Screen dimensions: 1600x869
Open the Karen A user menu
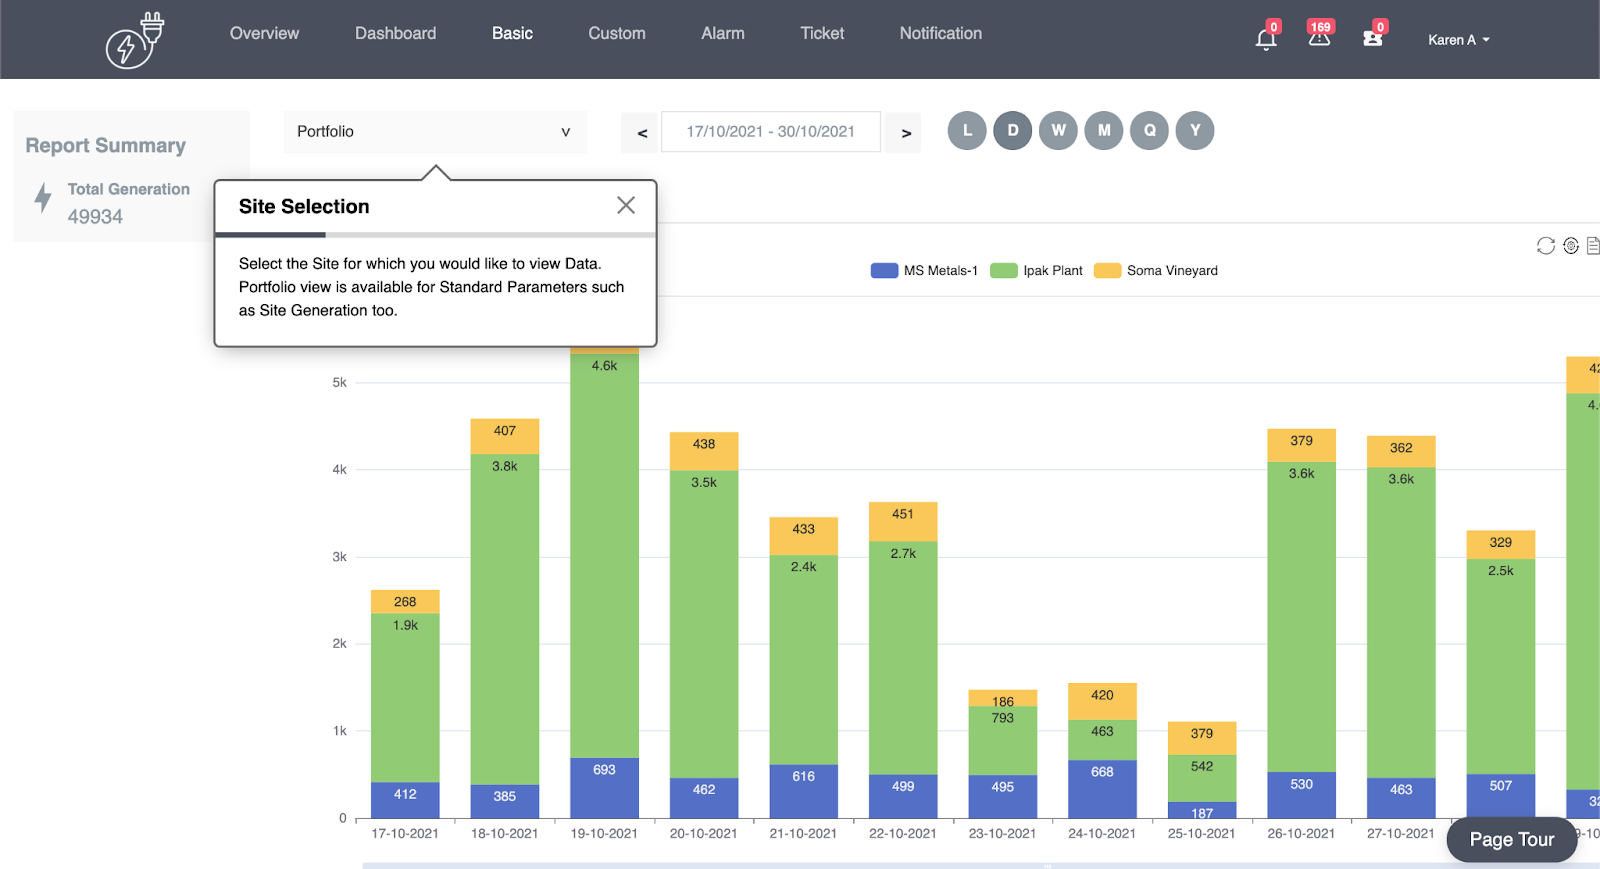[x=1459, y=40]
